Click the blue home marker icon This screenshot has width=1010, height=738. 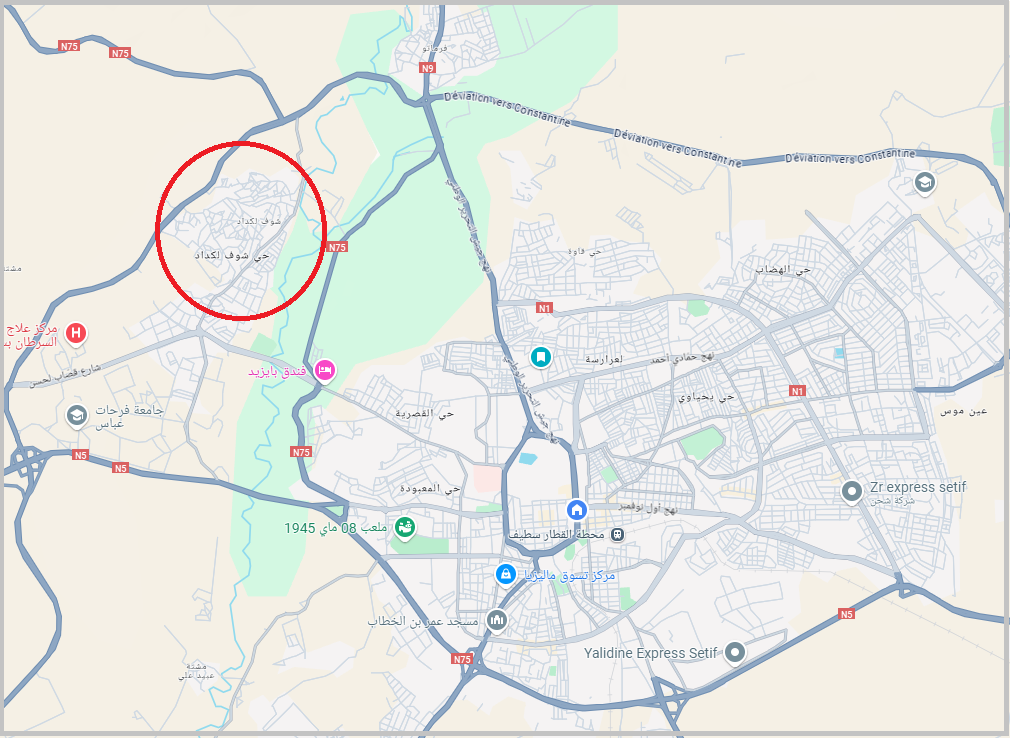click(576, 510)
